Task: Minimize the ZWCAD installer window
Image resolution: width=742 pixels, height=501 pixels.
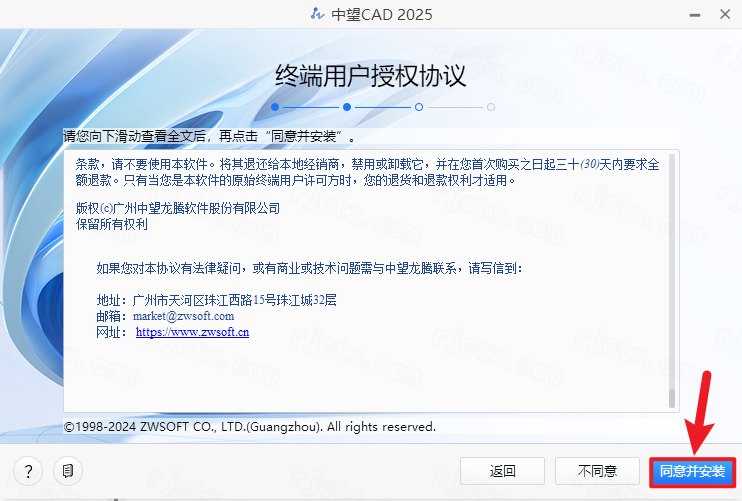Action: [690, 14]
